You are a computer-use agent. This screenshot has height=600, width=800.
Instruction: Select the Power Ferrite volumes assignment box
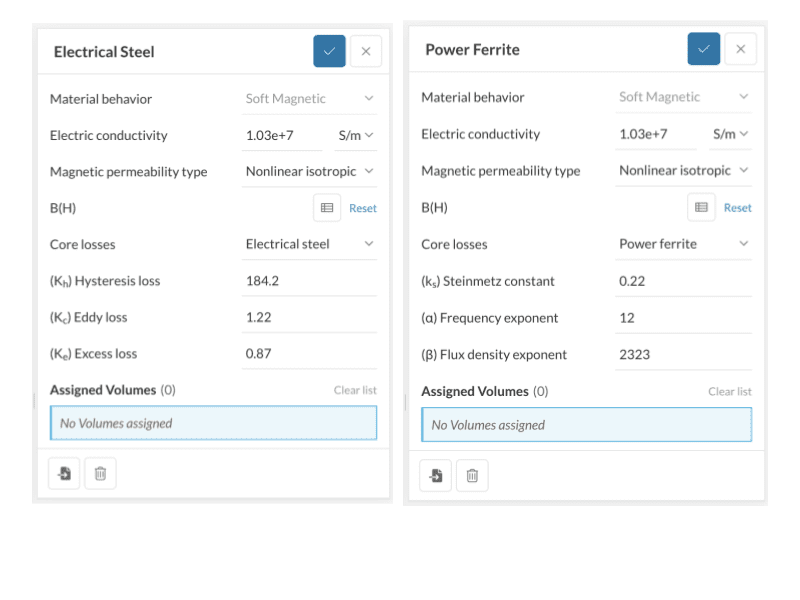pyautogui.click(x=586, y=425)
